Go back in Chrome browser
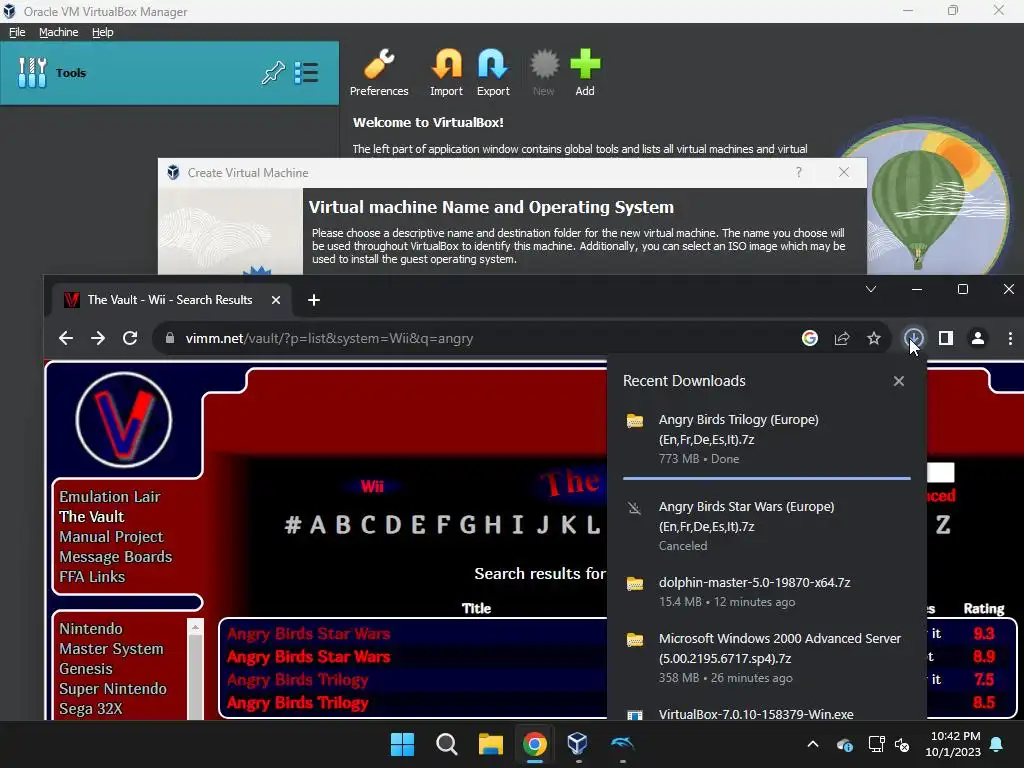 coord(65,338)
